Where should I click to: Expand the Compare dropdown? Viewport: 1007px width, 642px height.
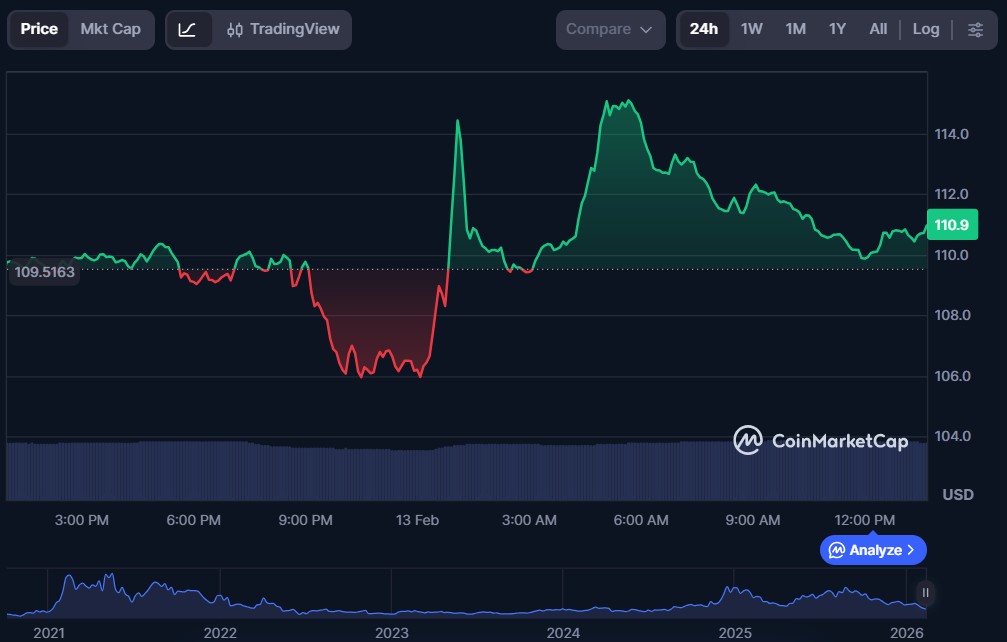click(x=610, y=30)
